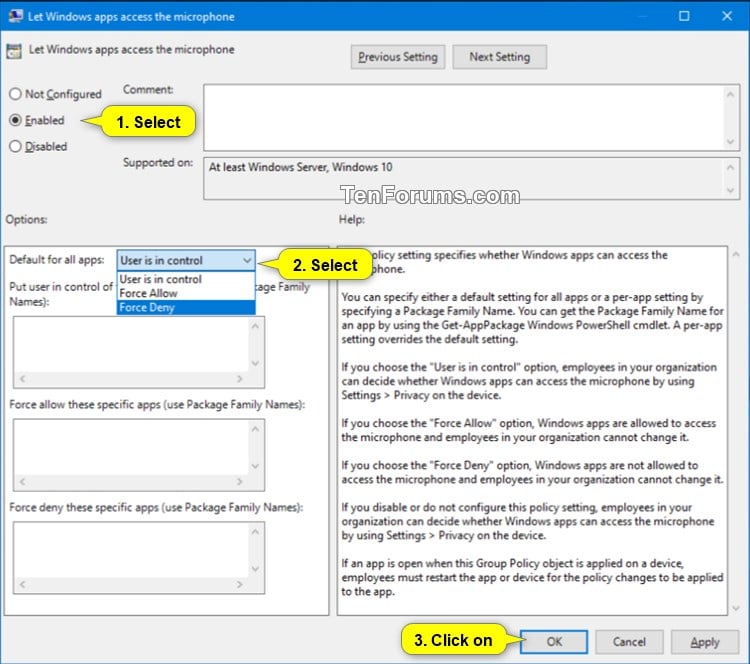Click the Cancel button

pos(629,642)
